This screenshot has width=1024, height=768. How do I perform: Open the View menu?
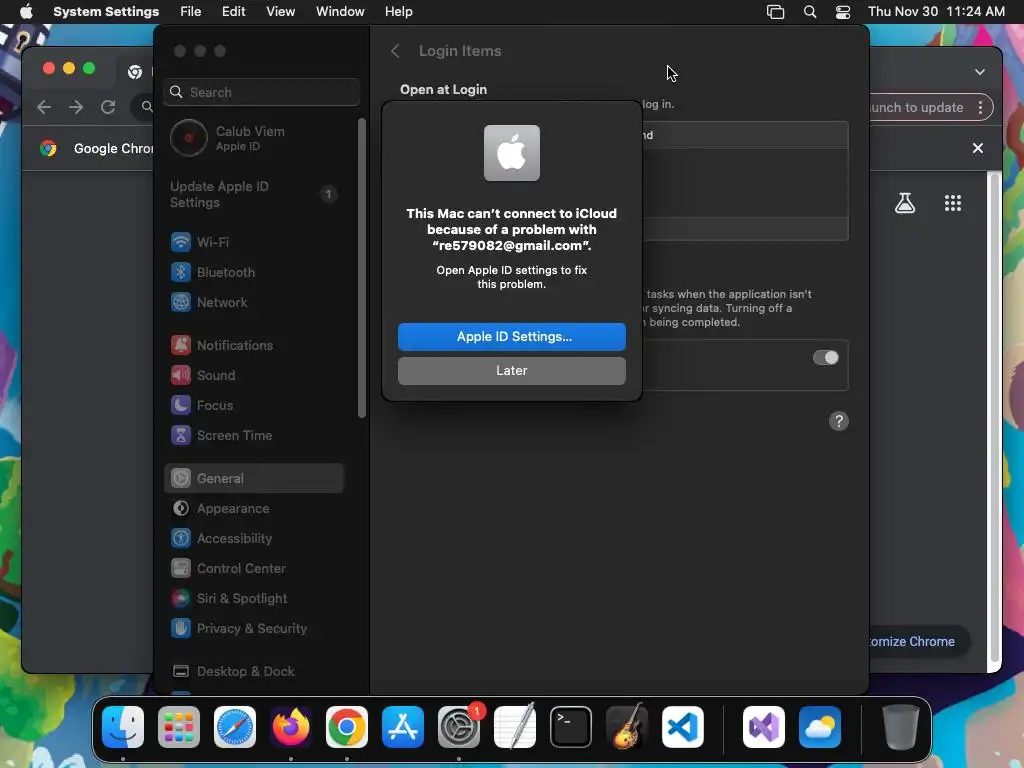(280, 11)
